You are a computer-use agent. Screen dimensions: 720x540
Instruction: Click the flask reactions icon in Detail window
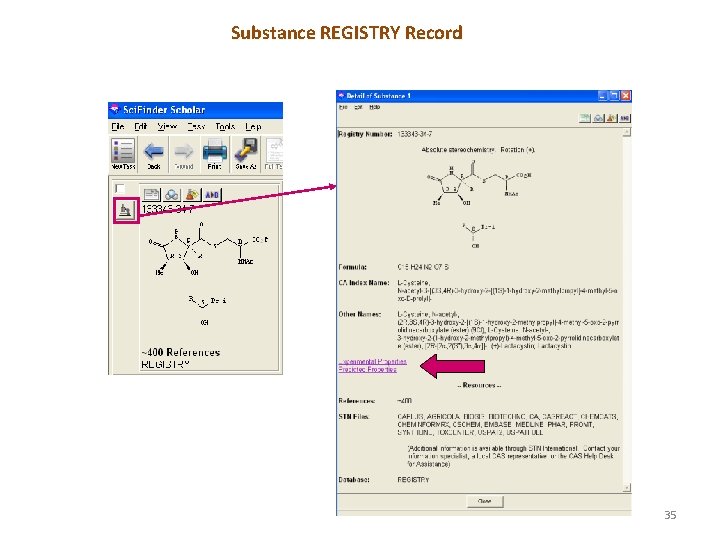612,118
